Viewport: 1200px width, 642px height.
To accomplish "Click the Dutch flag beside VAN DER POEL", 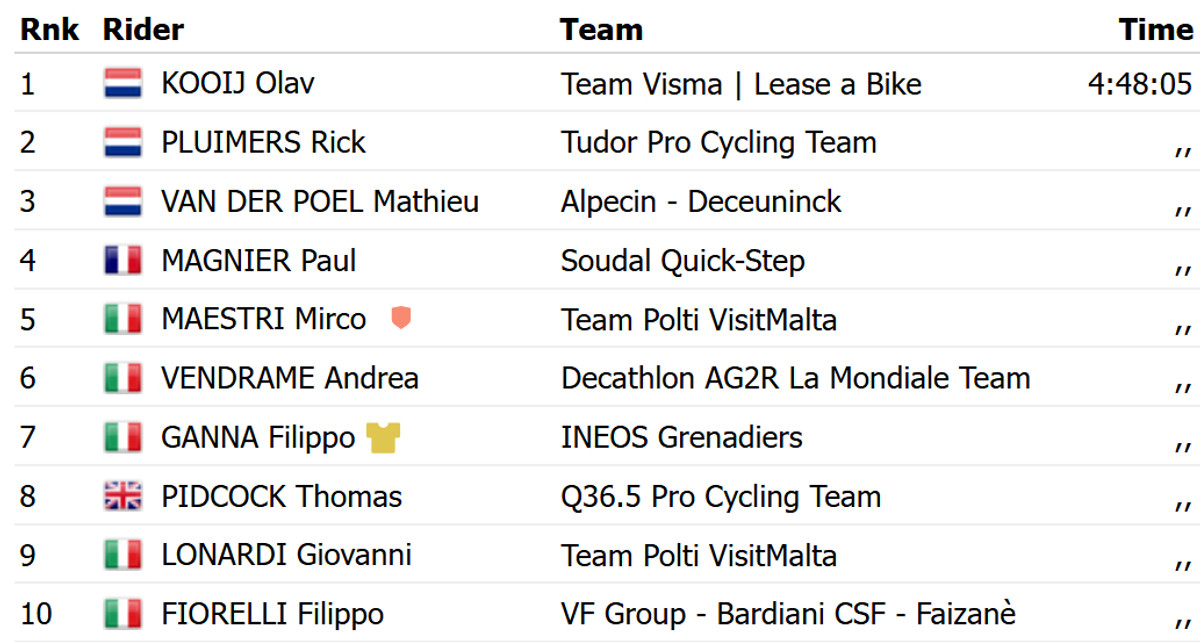I will coord(123,201).
